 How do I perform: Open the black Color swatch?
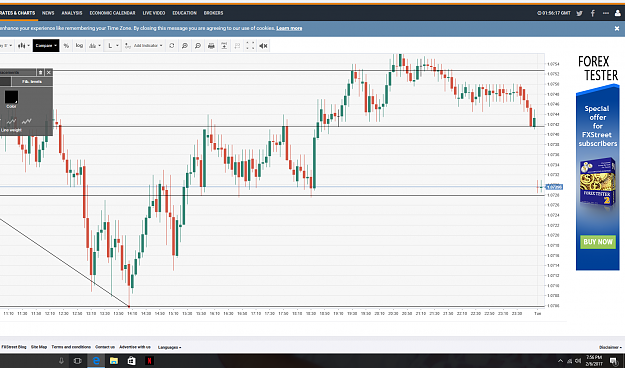[11, 97]
